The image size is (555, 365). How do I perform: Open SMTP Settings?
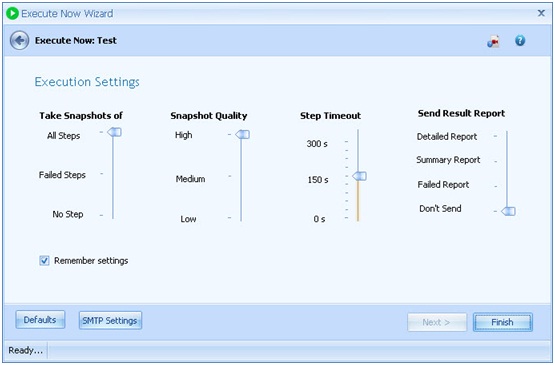click(x=110, y=320)
